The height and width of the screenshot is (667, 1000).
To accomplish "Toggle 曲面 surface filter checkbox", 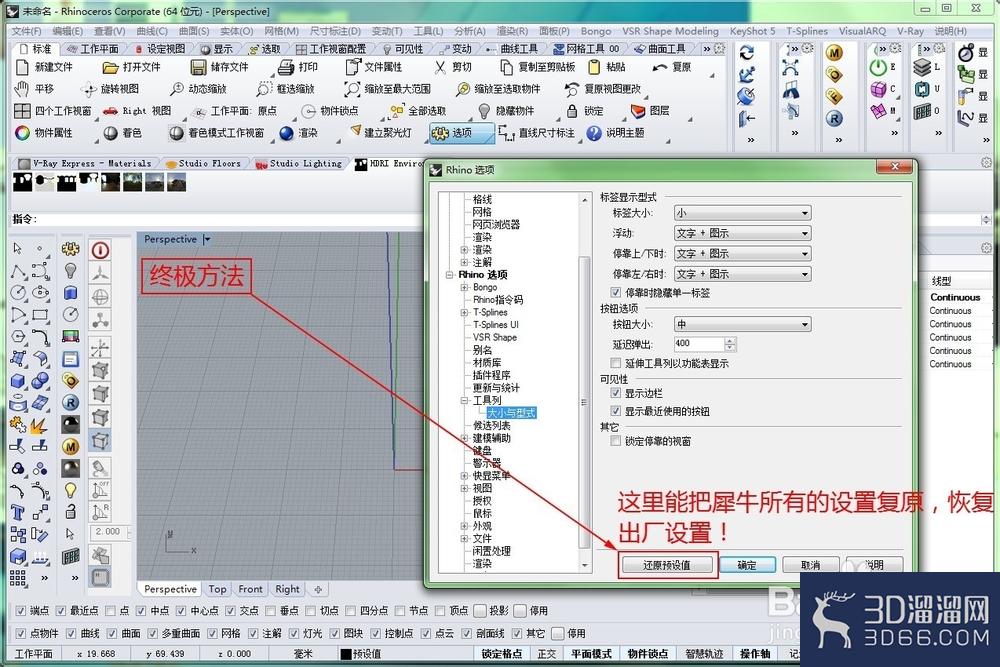I will 112,633.
